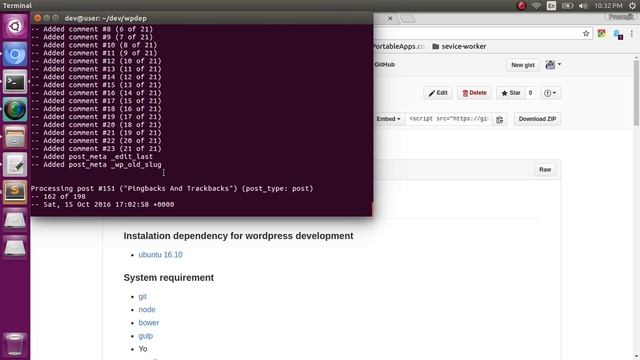Click the colorful extension icon in Chrome toolbar

pyautogui.click(x=602, y=34)
